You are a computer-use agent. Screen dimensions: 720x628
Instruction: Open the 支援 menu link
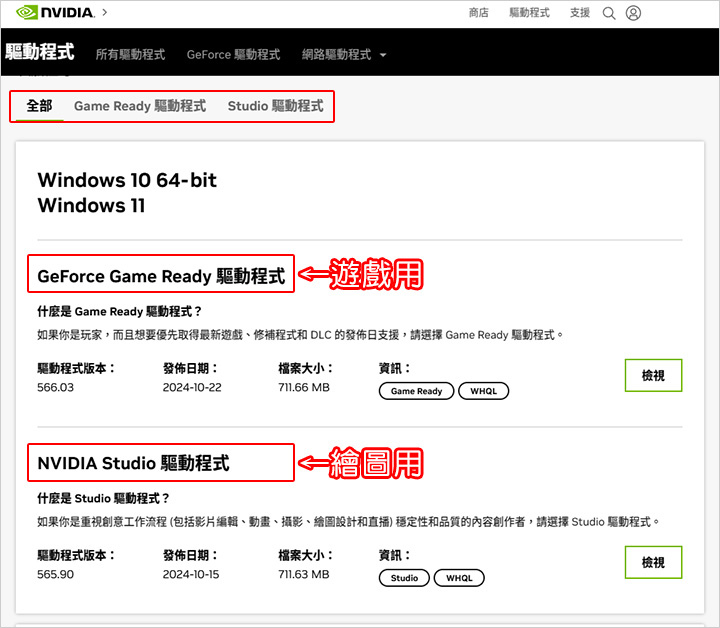point(579,13)
